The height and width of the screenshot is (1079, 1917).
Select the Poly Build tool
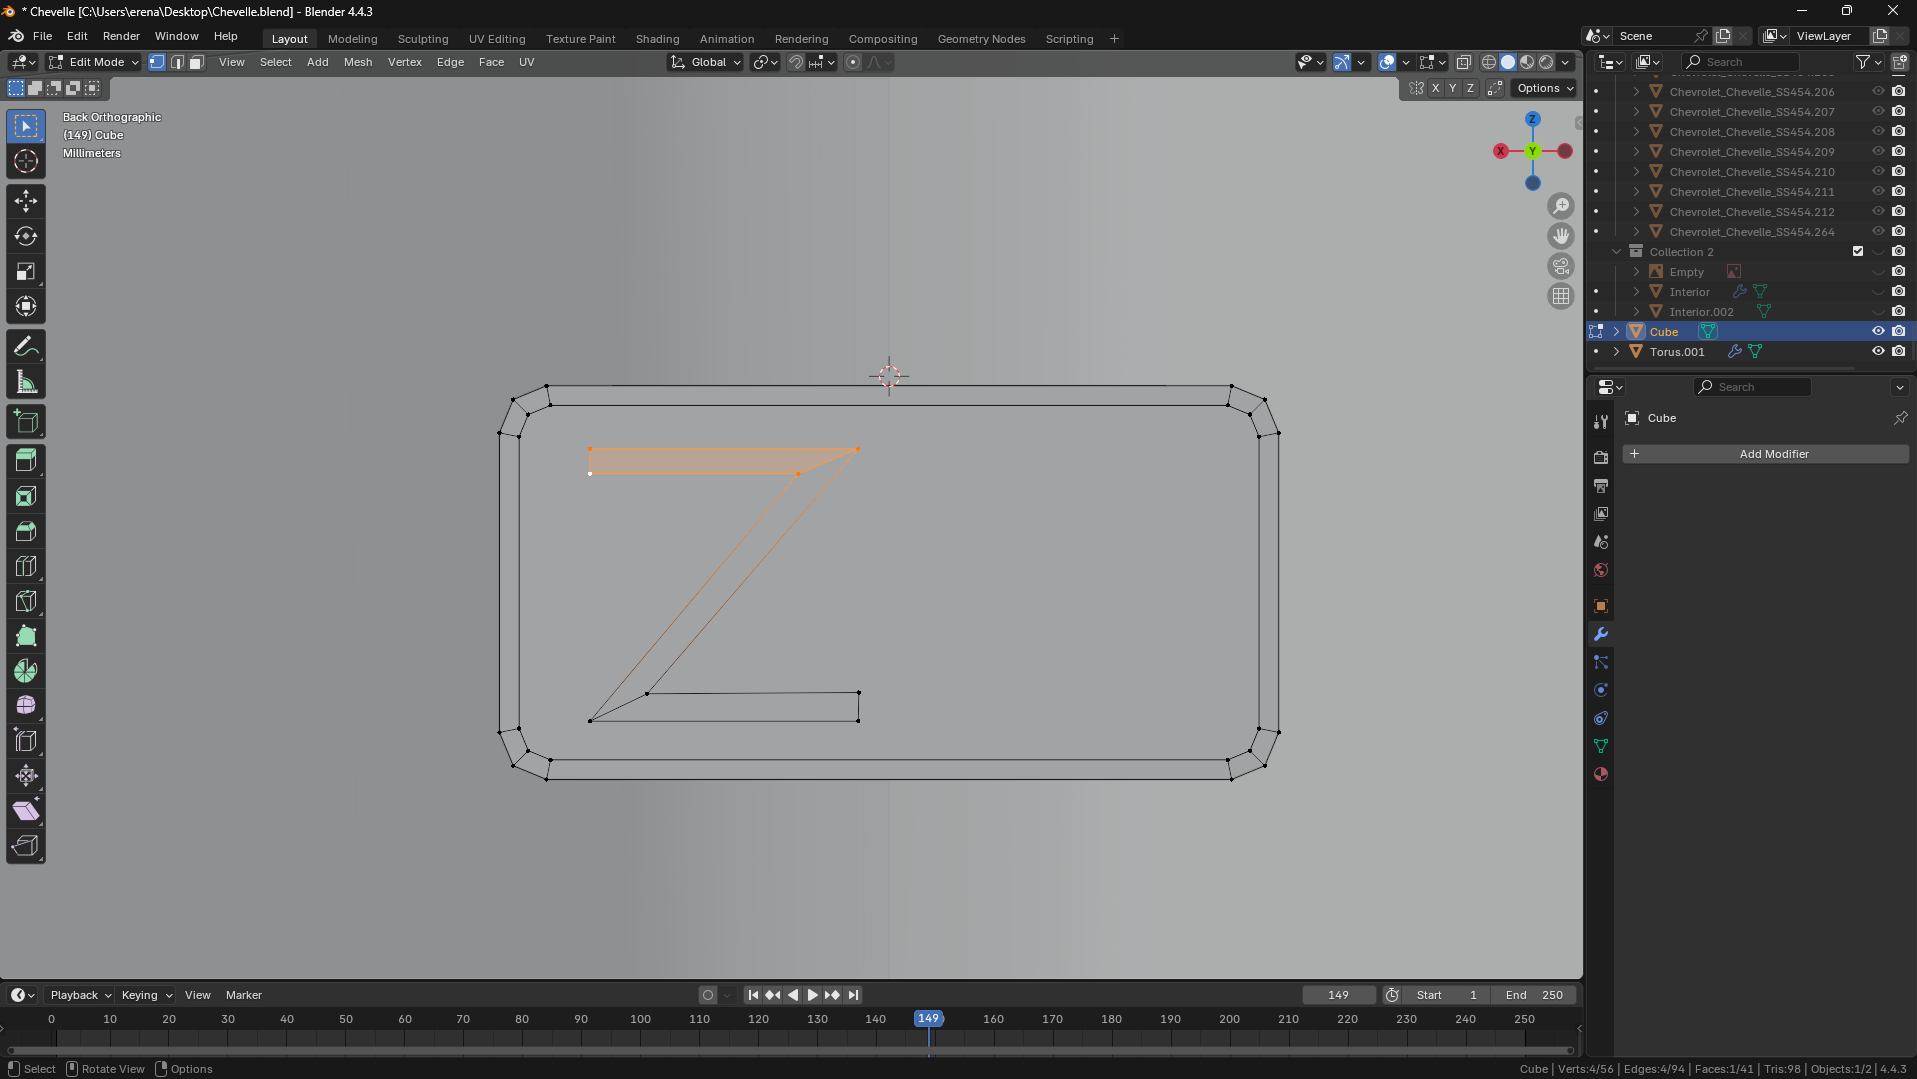26,636
